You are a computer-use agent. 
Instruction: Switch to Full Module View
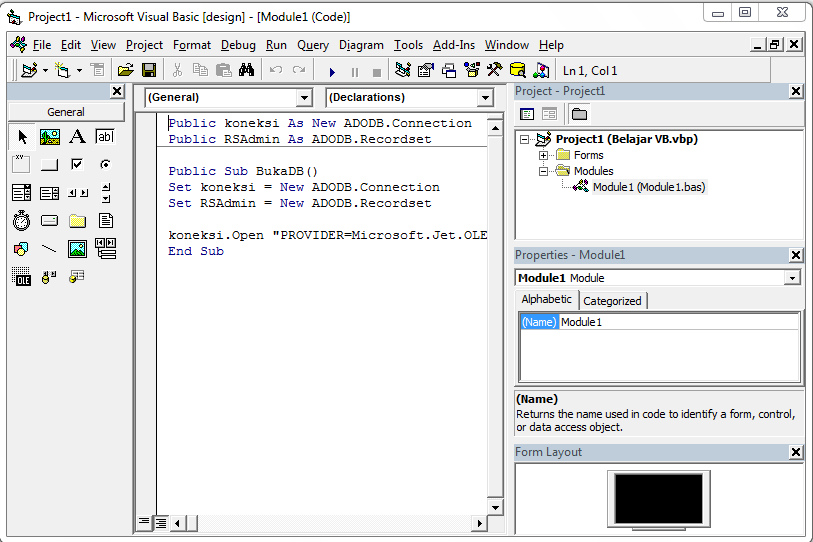coord(161,523)
